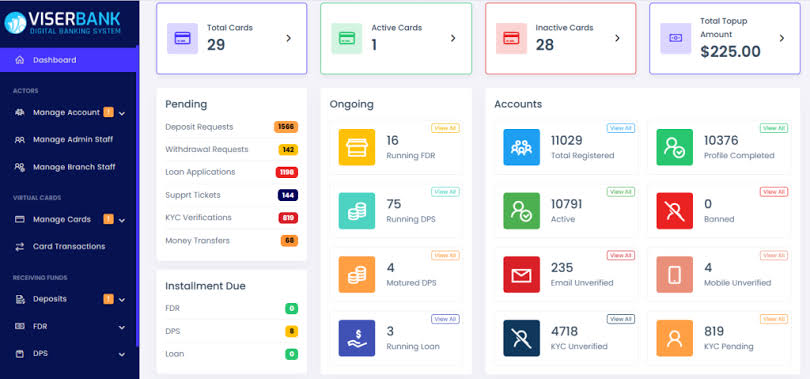
Task: Open Total Topup Amount details arrow
Action: click(782, 38)
